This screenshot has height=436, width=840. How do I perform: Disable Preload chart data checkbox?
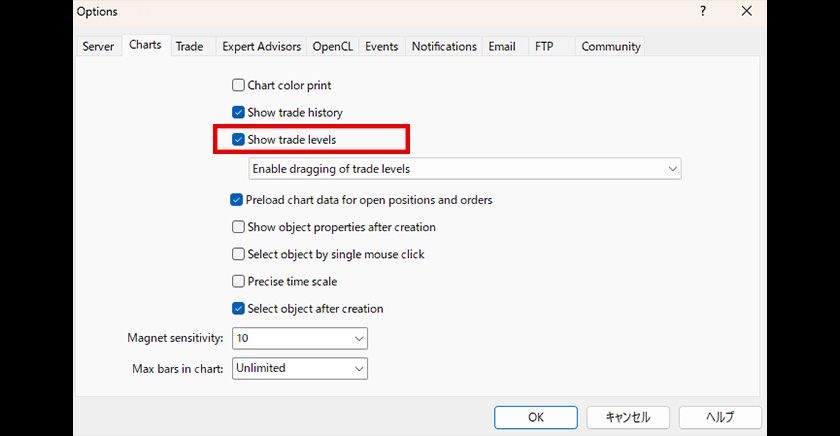tap(237, 200)
